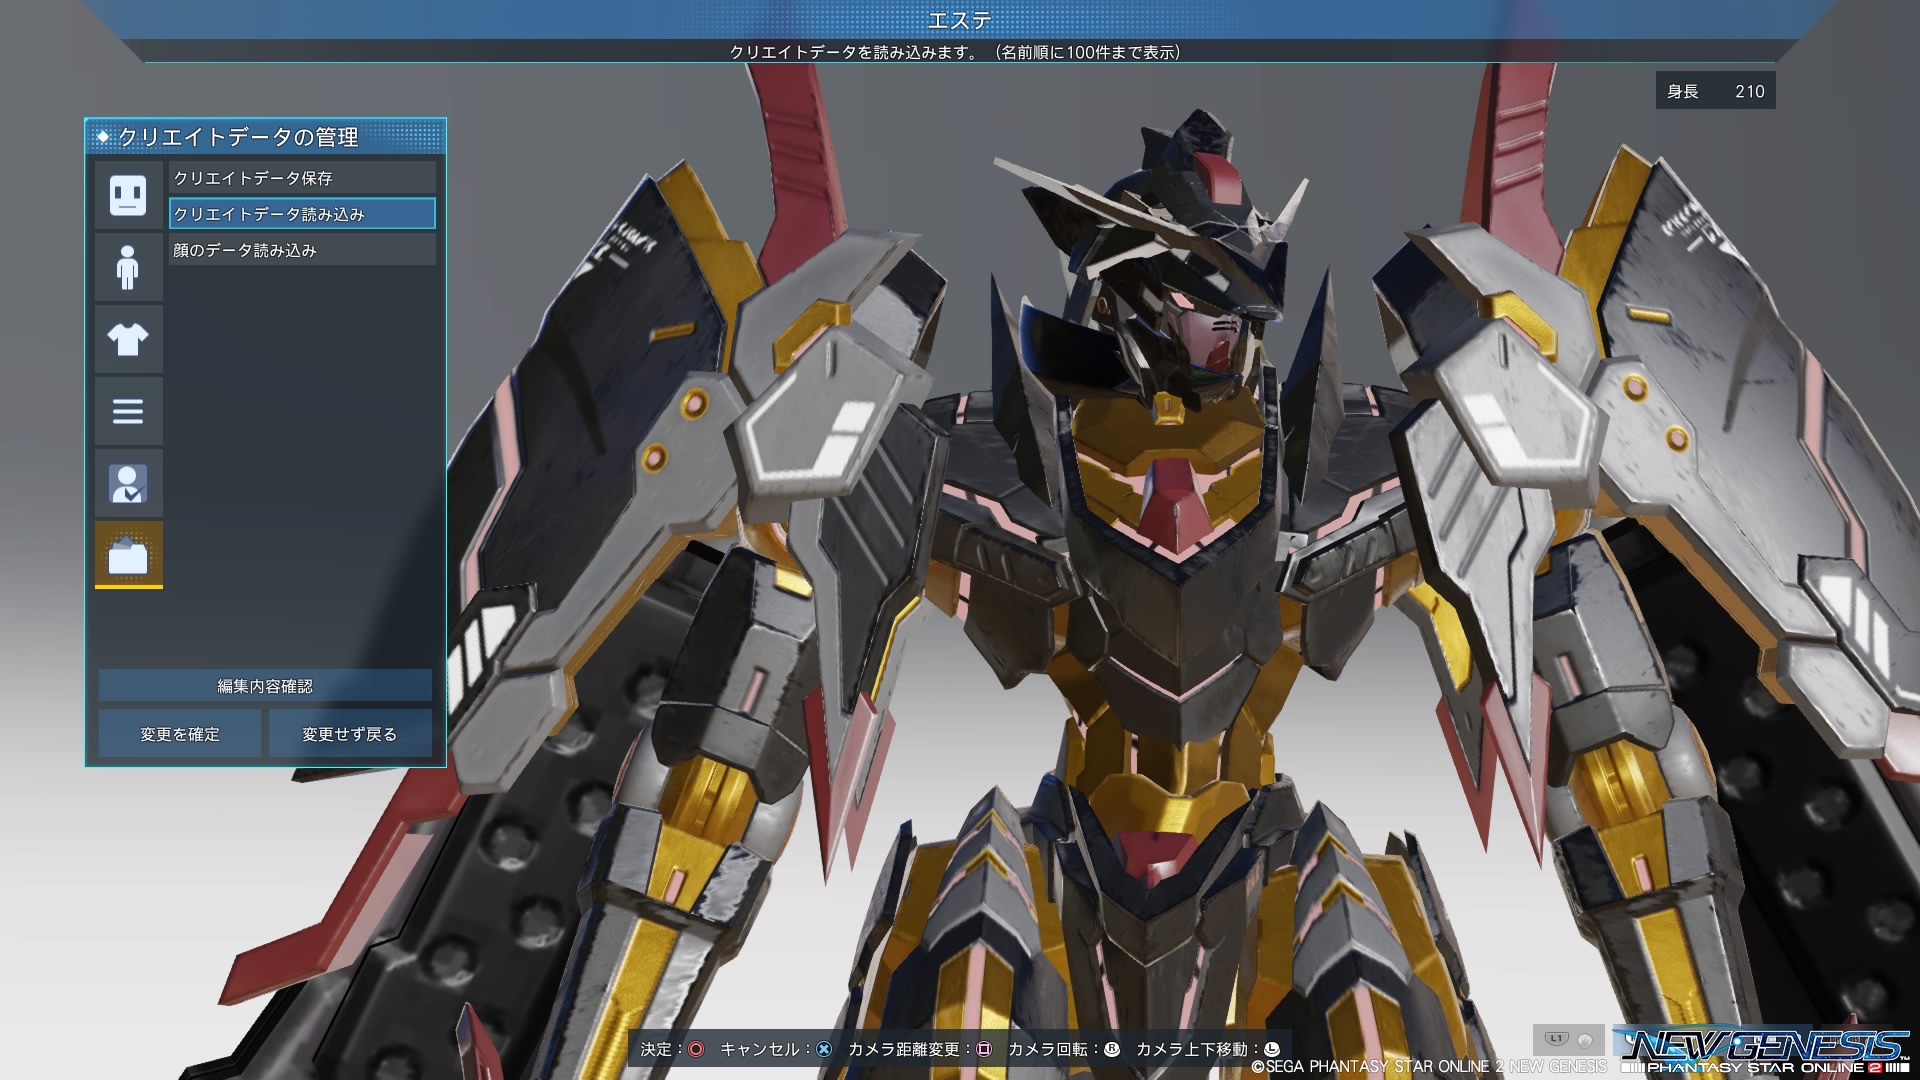This screenshot has height=1080, width=1920.
Task: Select the face editing icon in sidebar
Action: tap(128, 195)
